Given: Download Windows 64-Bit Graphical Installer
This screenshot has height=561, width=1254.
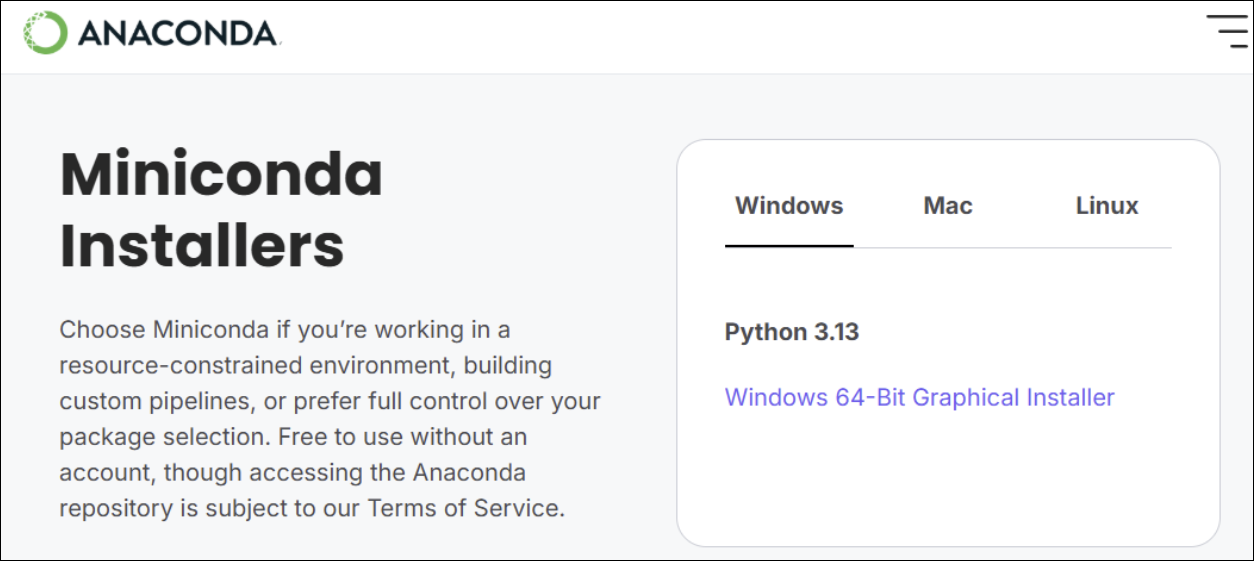Looking at the screenshot, I should pyautogui.click(x=919, y=397).
